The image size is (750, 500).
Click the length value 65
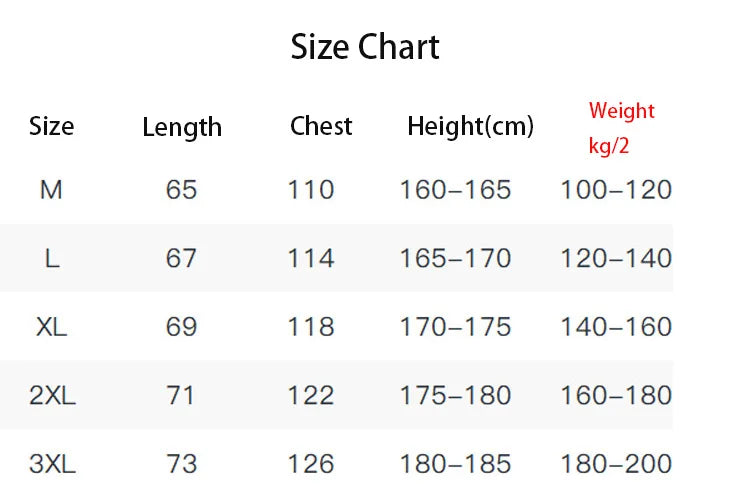coord(181,189)
